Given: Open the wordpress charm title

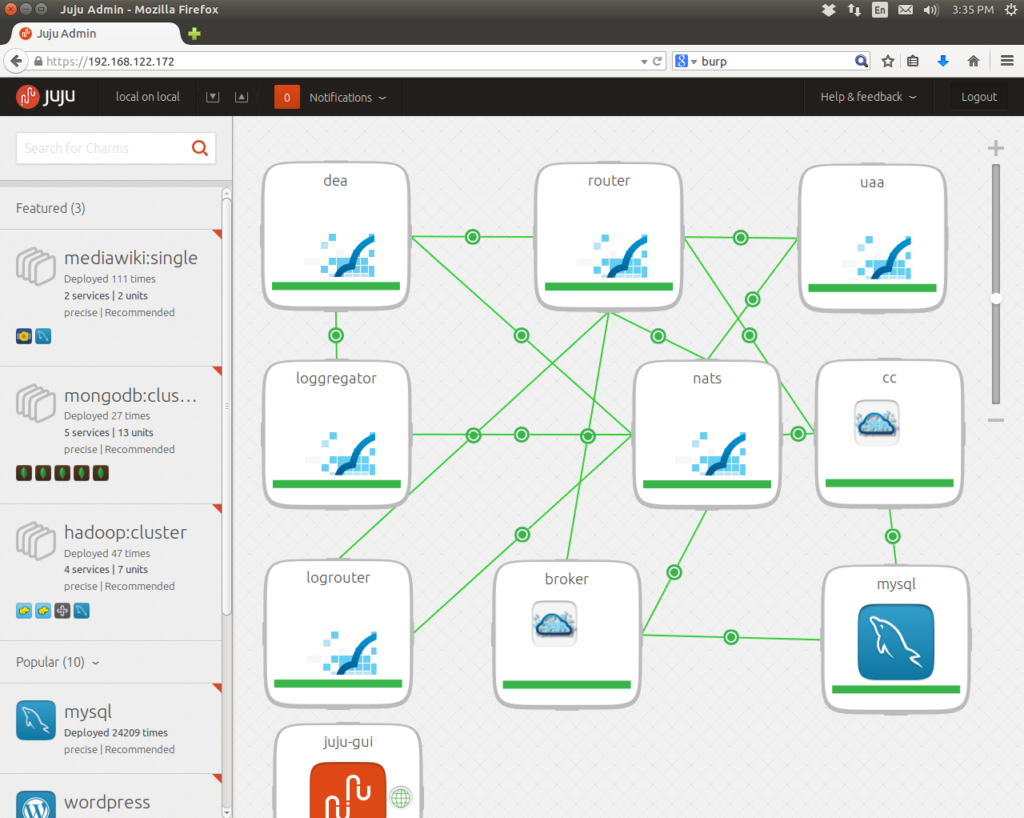Looking at the screenshot, I should tap(107, 802).
